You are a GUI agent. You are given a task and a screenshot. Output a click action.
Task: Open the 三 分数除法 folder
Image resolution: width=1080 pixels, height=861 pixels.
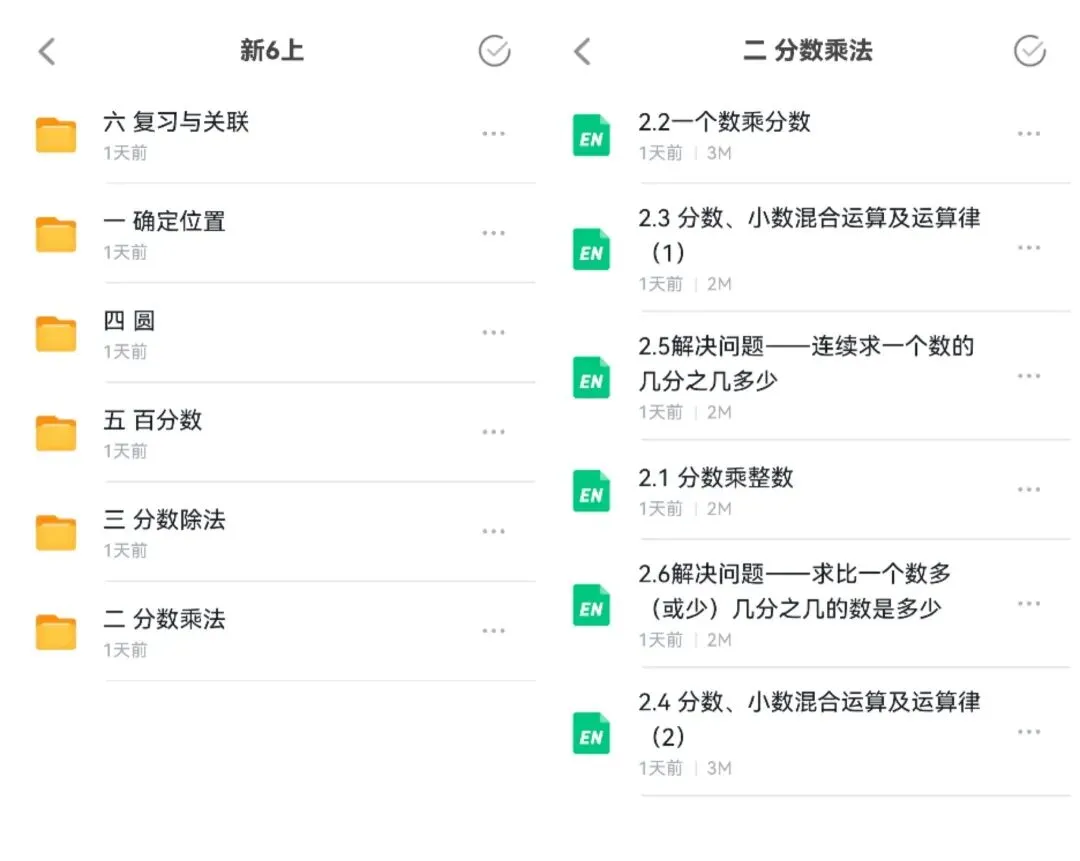click(x=285, y=532)
